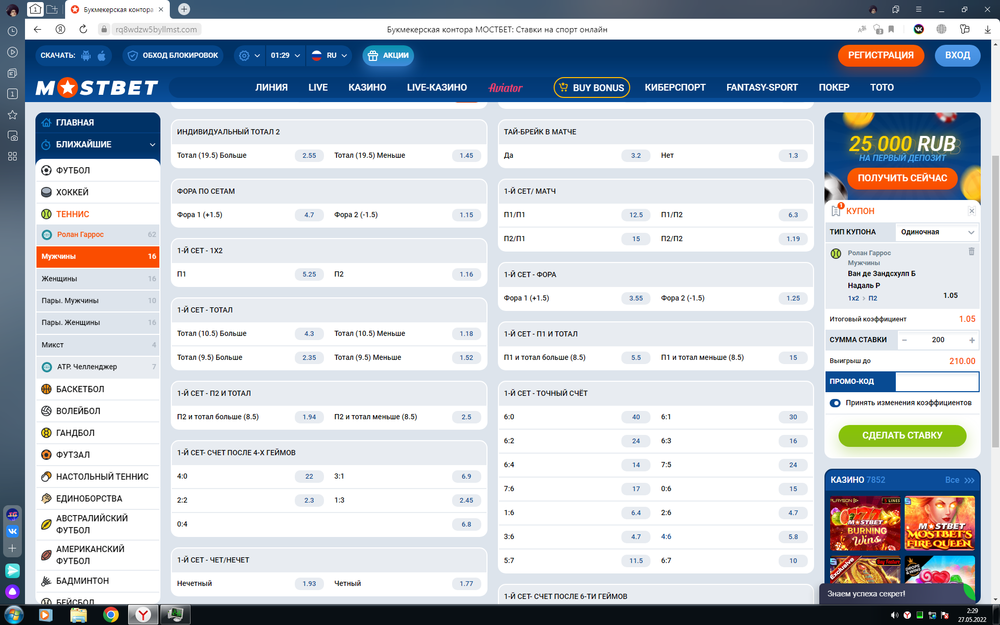Click the icon beside АМЕРИКАНСКИЙ ФУТБОЛ

[x=46, y=555]
